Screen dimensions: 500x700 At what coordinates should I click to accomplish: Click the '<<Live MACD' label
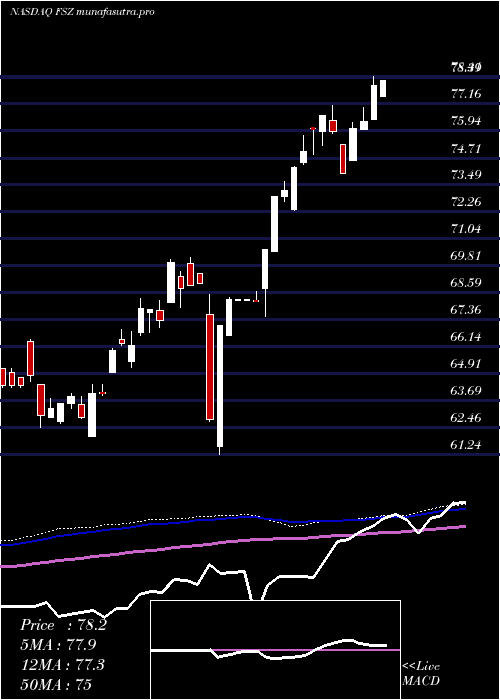(421, 674)
